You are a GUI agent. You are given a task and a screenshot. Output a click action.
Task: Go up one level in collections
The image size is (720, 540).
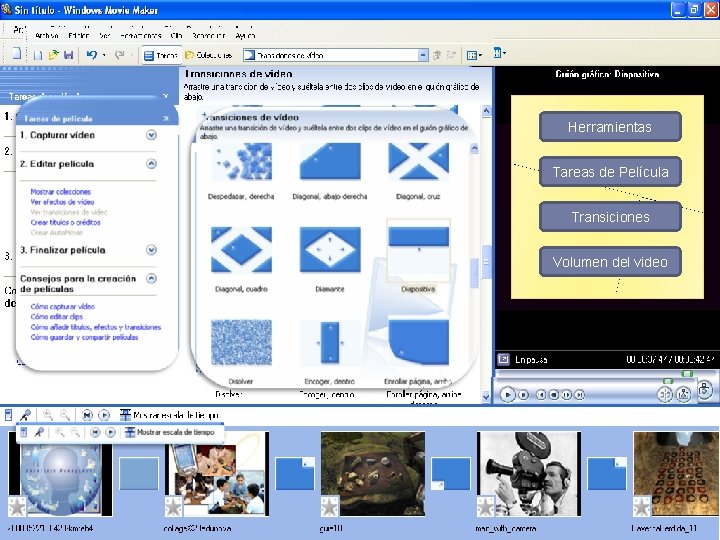tap(437, 55)
